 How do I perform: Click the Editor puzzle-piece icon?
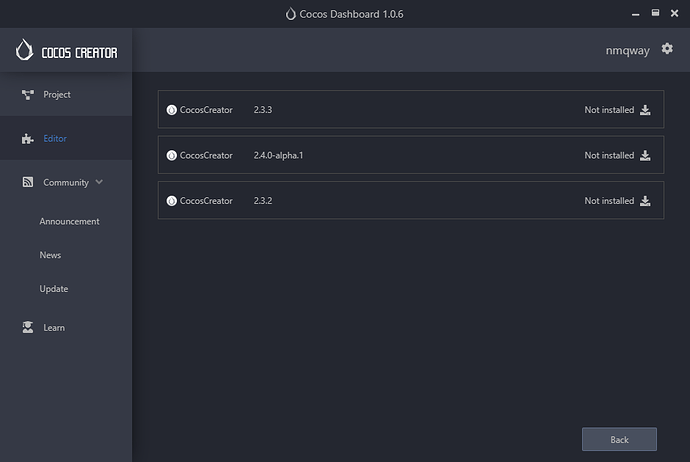(28, 139)
